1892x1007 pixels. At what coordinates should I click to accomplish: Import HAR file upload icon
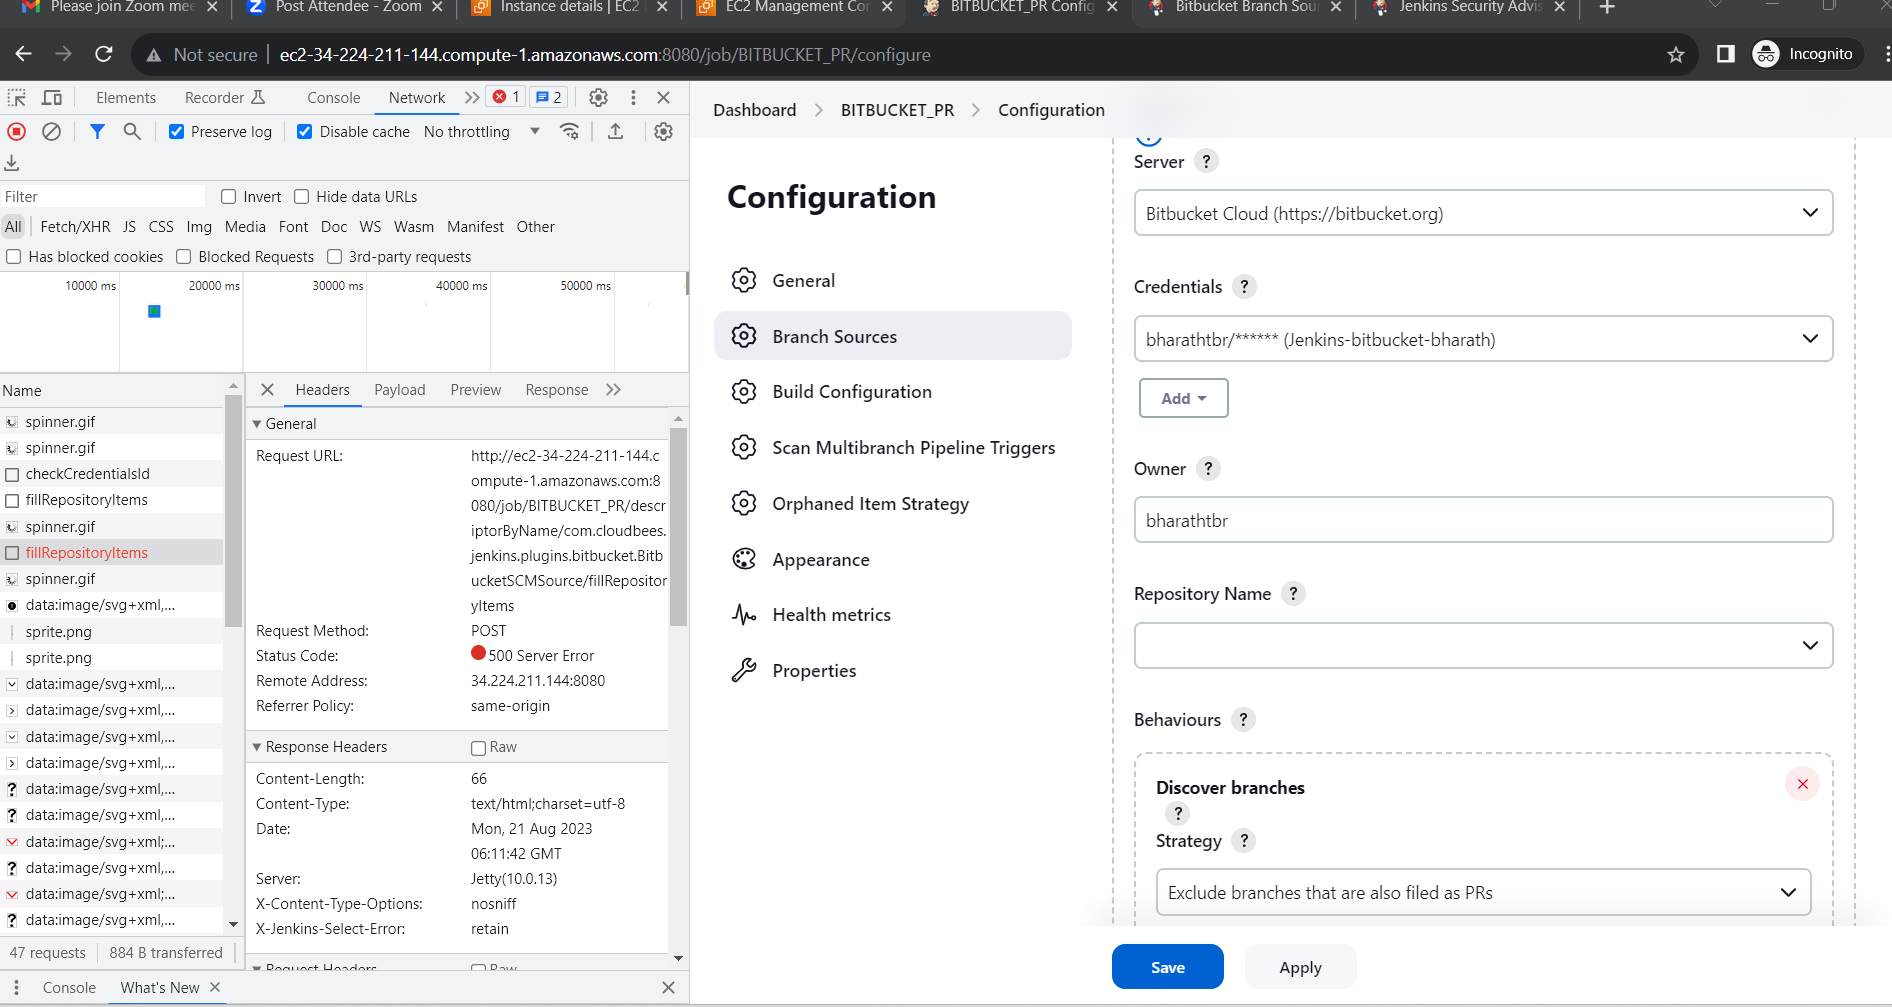point(616,131)
